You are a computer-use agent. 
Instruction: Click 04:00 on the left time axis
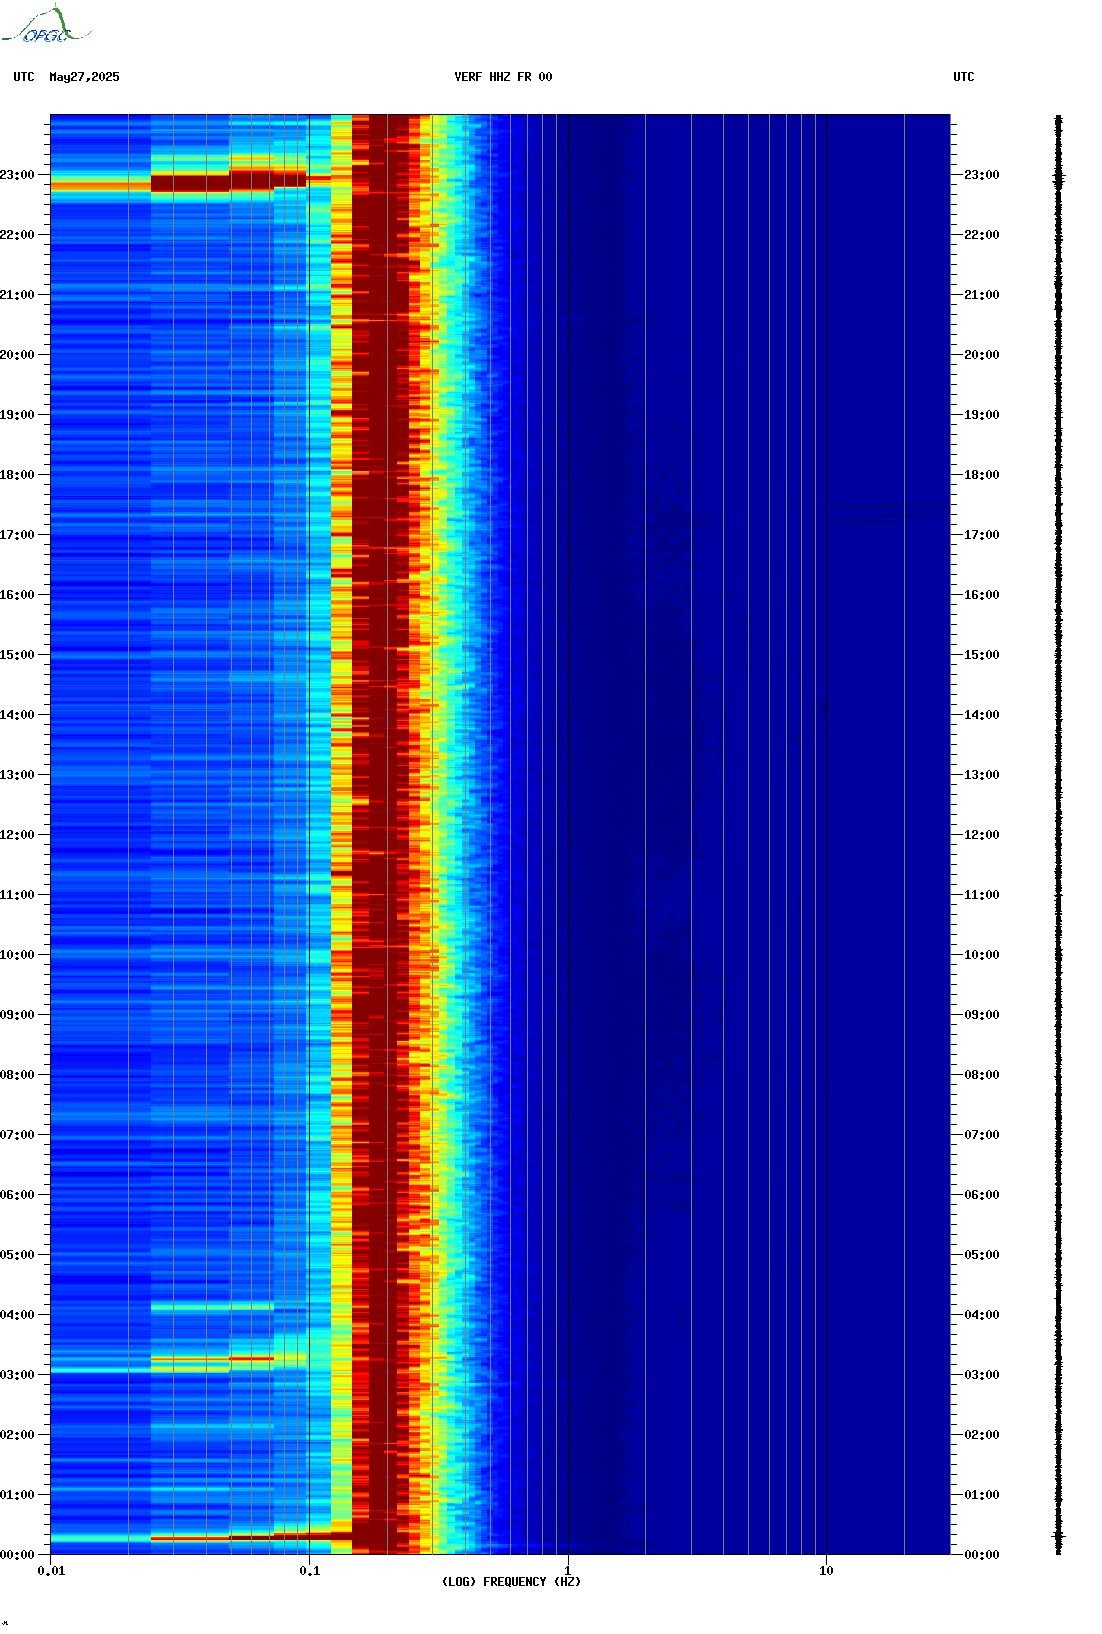[17, 1315]
